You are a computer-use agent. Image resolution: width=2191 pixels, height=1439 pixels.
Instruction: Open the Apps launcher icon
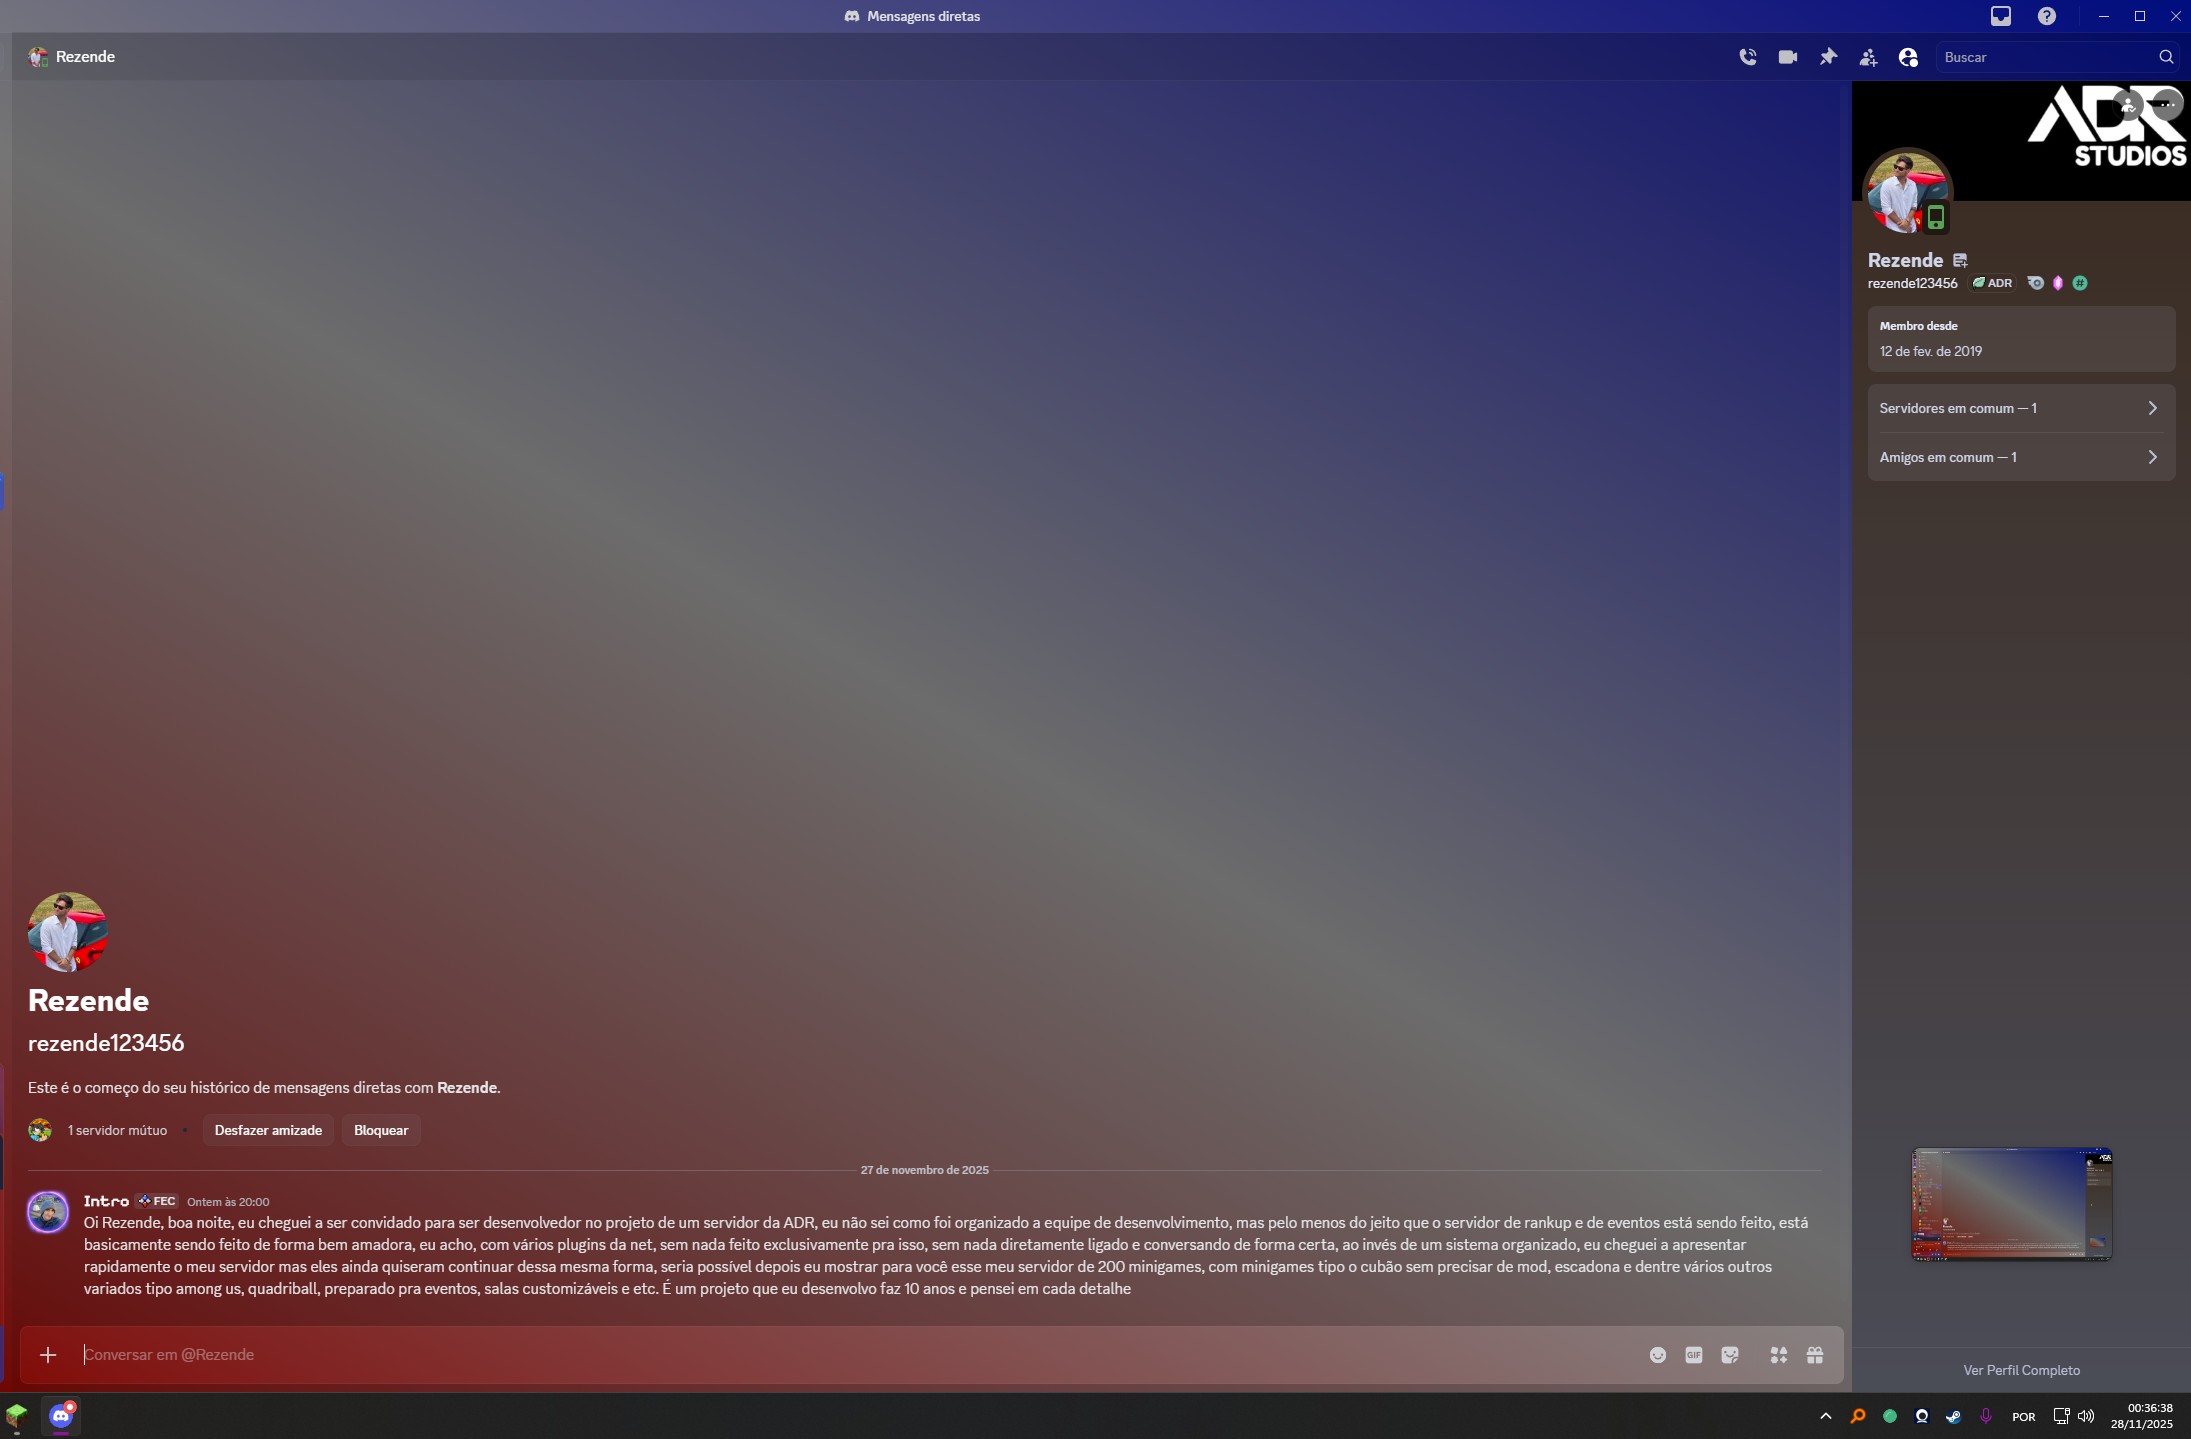coord(1778,1355)
